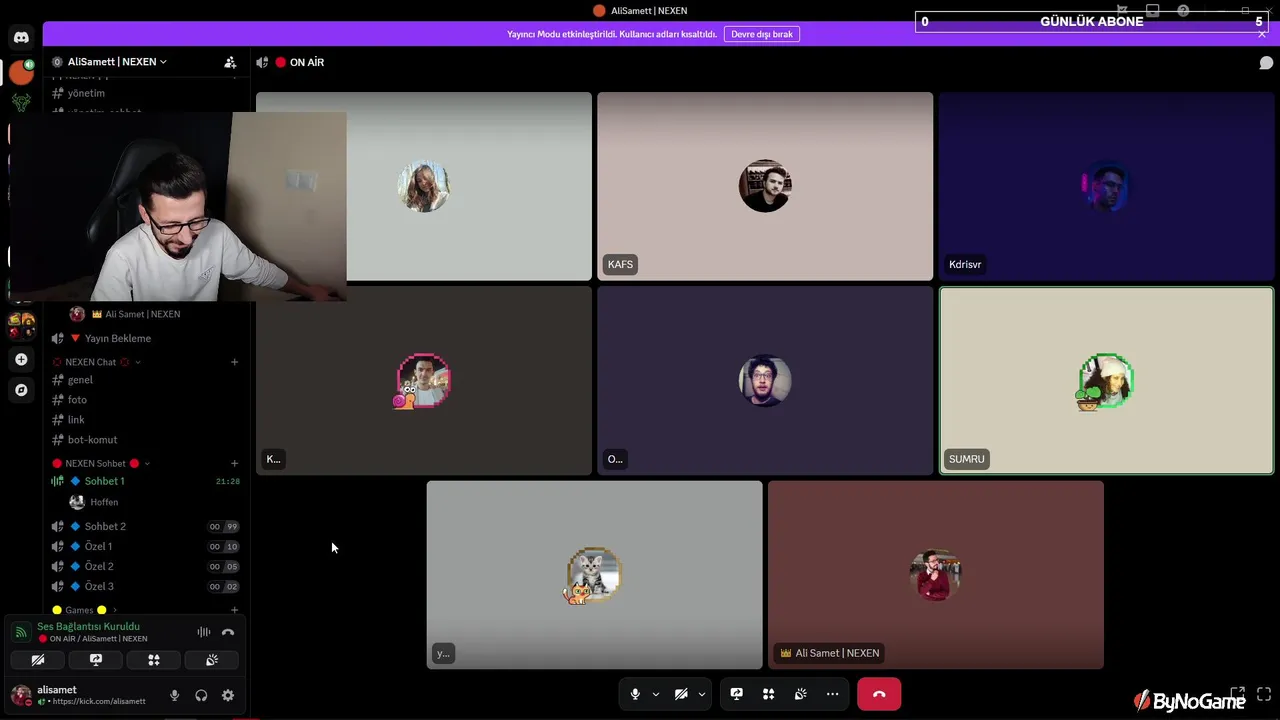This screenshot has width=1280, height=720.
Task: Open Explore servers compass icon
Action: click(x=21, y=390)
